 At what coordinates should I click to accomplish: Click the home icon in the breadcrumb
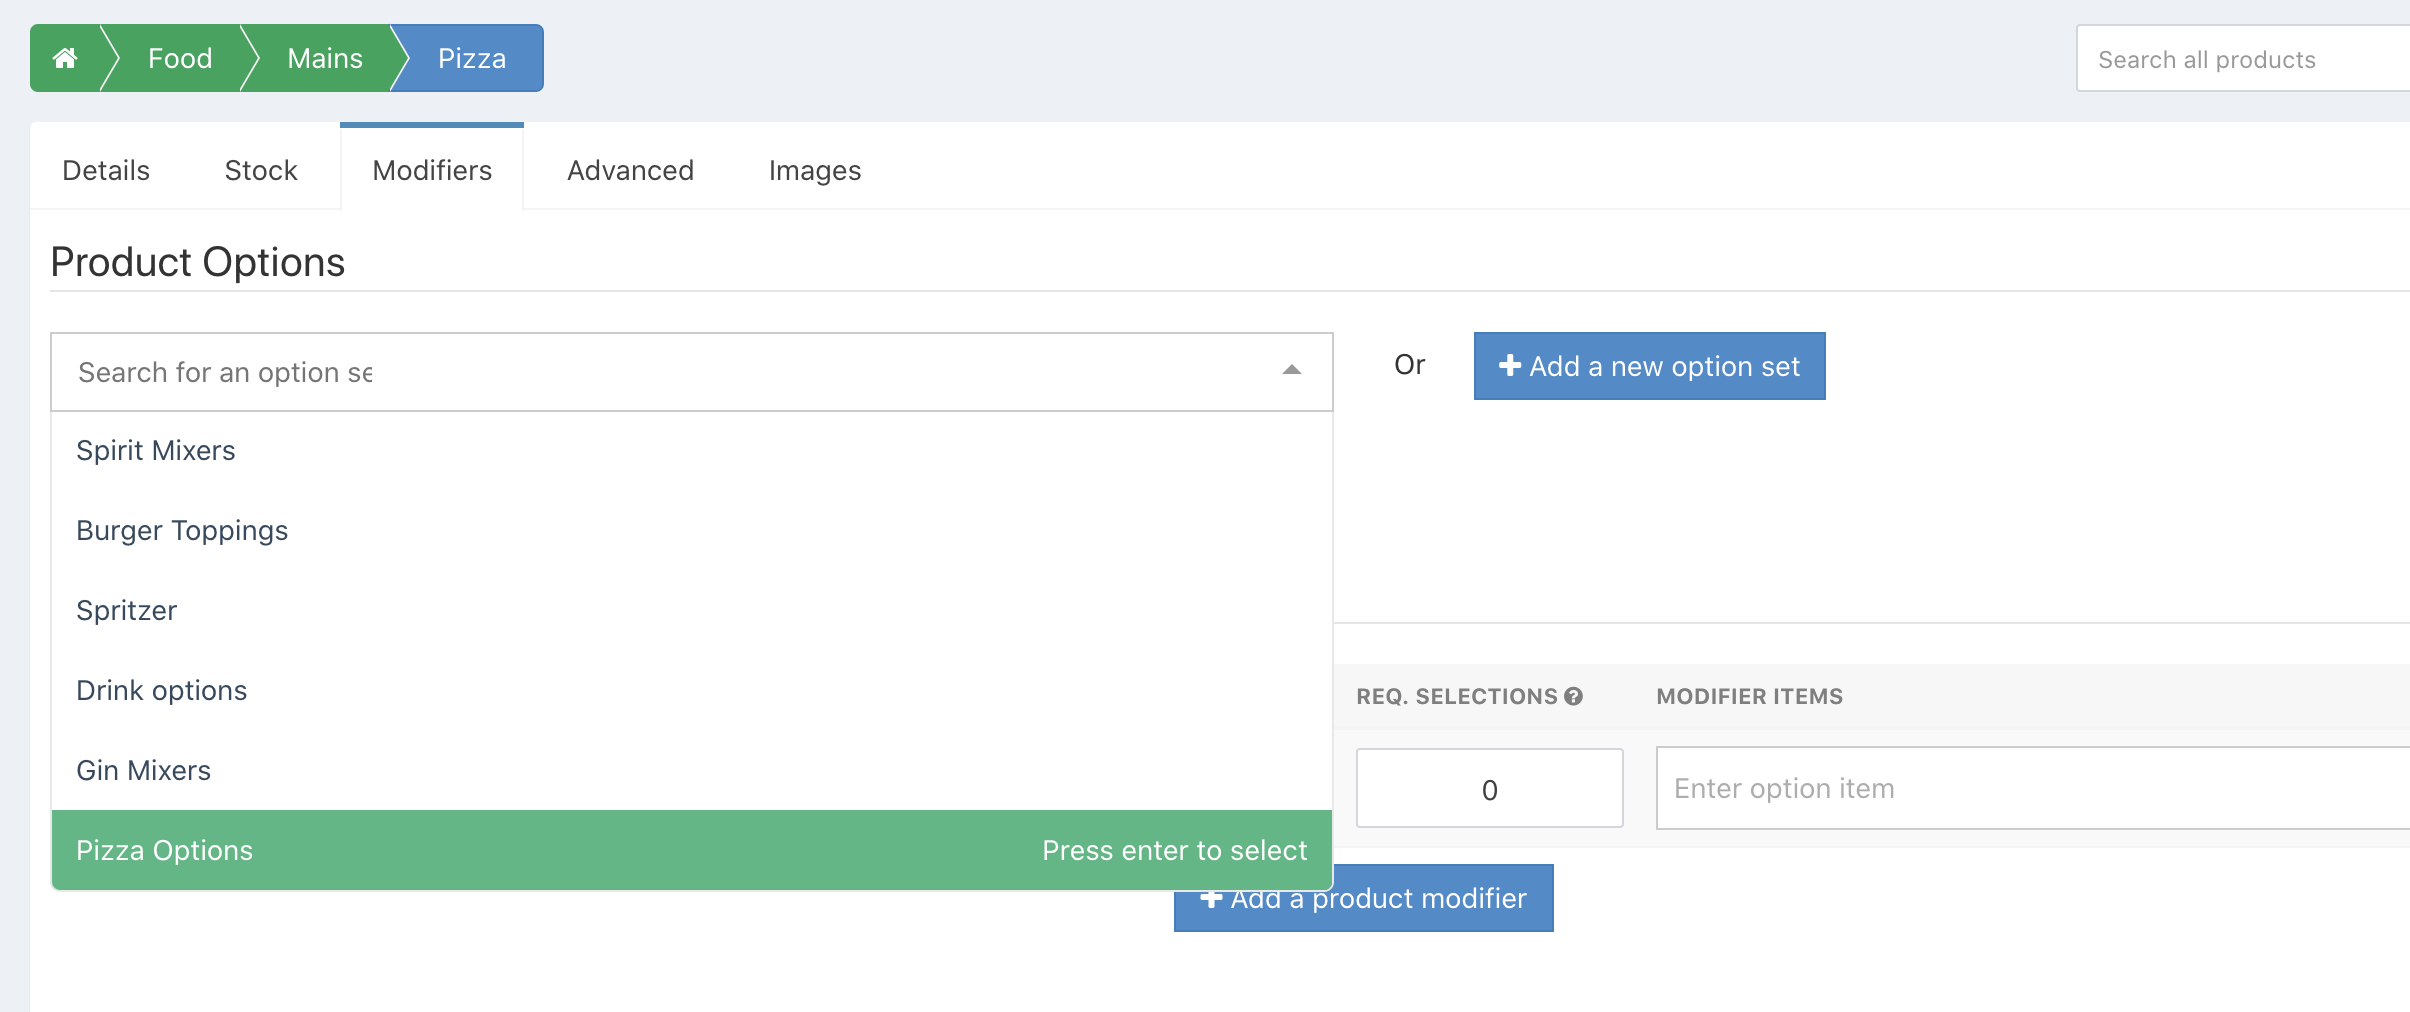(65, 58)
